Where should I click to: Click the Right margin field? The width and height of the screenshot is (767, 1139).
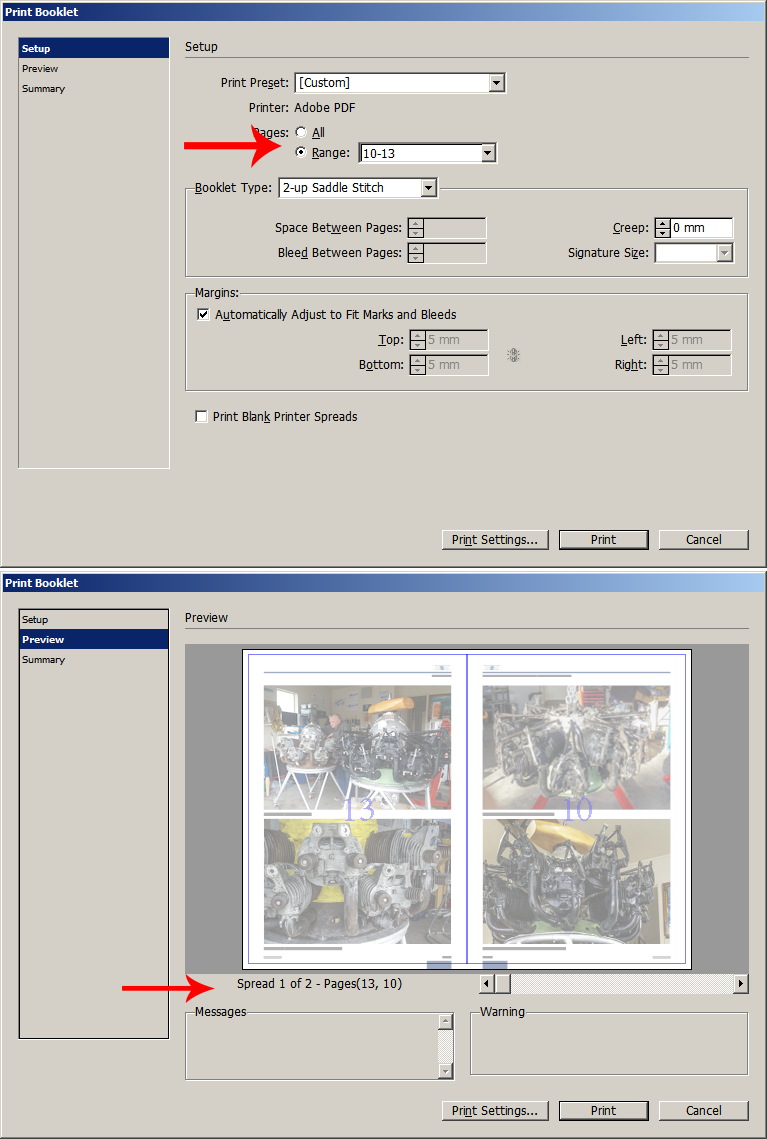point(699,365)
